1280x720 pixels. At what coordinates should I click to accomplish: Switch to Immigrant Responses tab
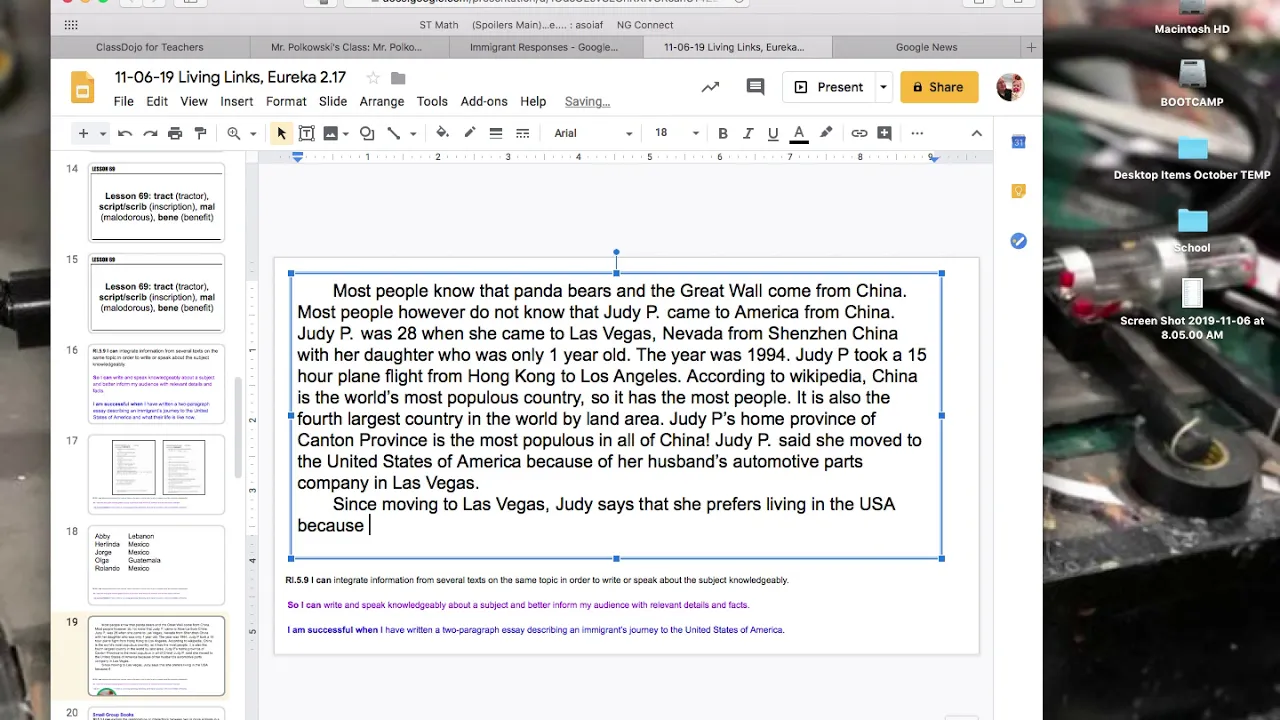click(543, 47)
